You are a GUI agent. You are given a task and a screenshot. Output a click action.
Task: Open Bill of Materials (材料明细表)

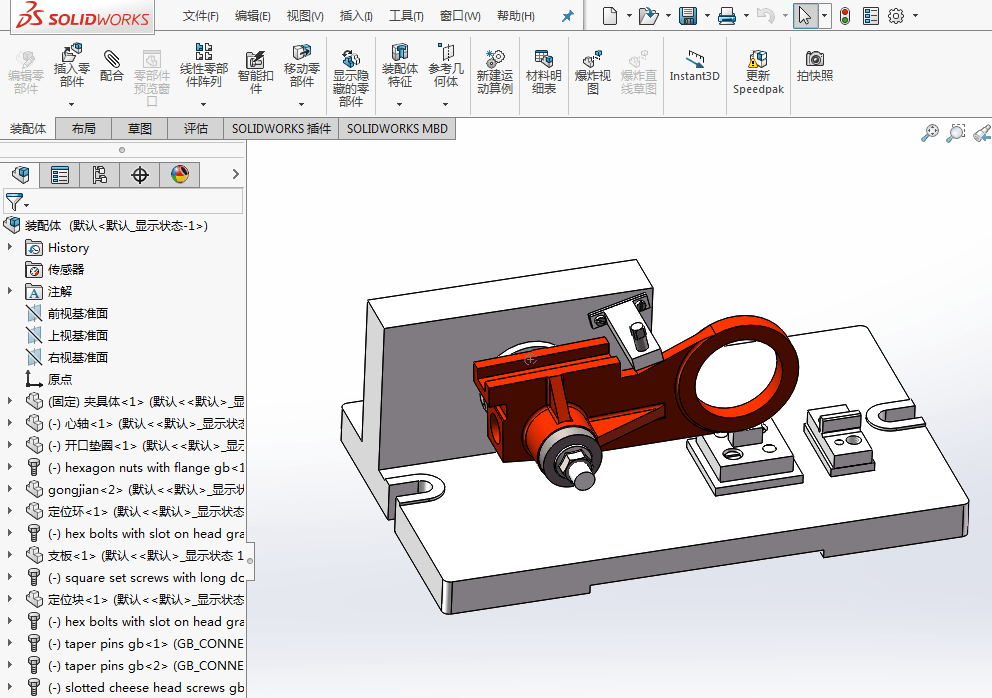[x=543, y=72]
